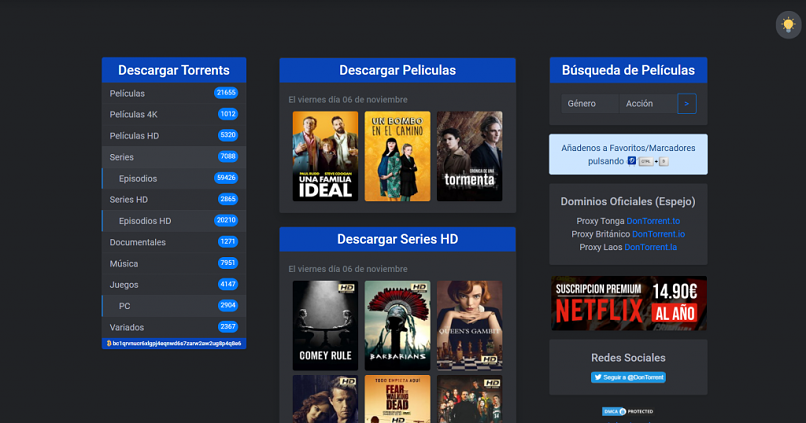Open the Variados category

click(x=174, y=327)
